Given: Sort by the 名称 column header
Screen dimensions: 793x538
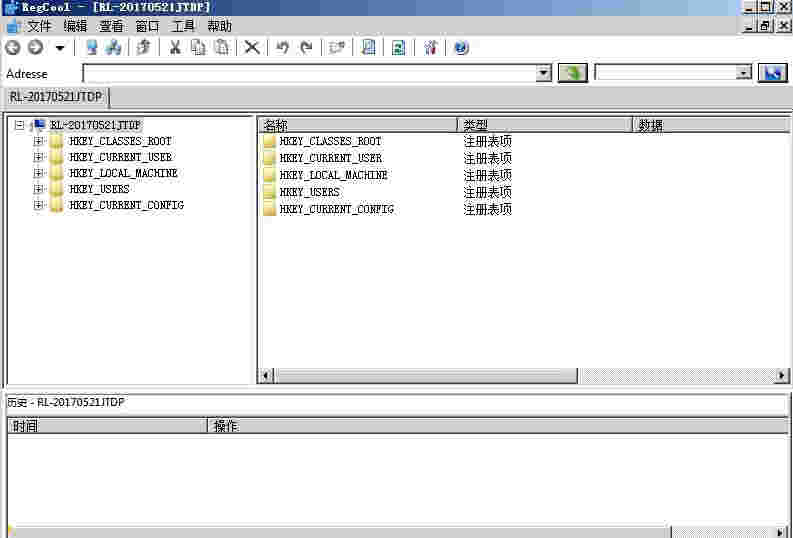Looking at the screenshot, I should [x=358, y=125].
